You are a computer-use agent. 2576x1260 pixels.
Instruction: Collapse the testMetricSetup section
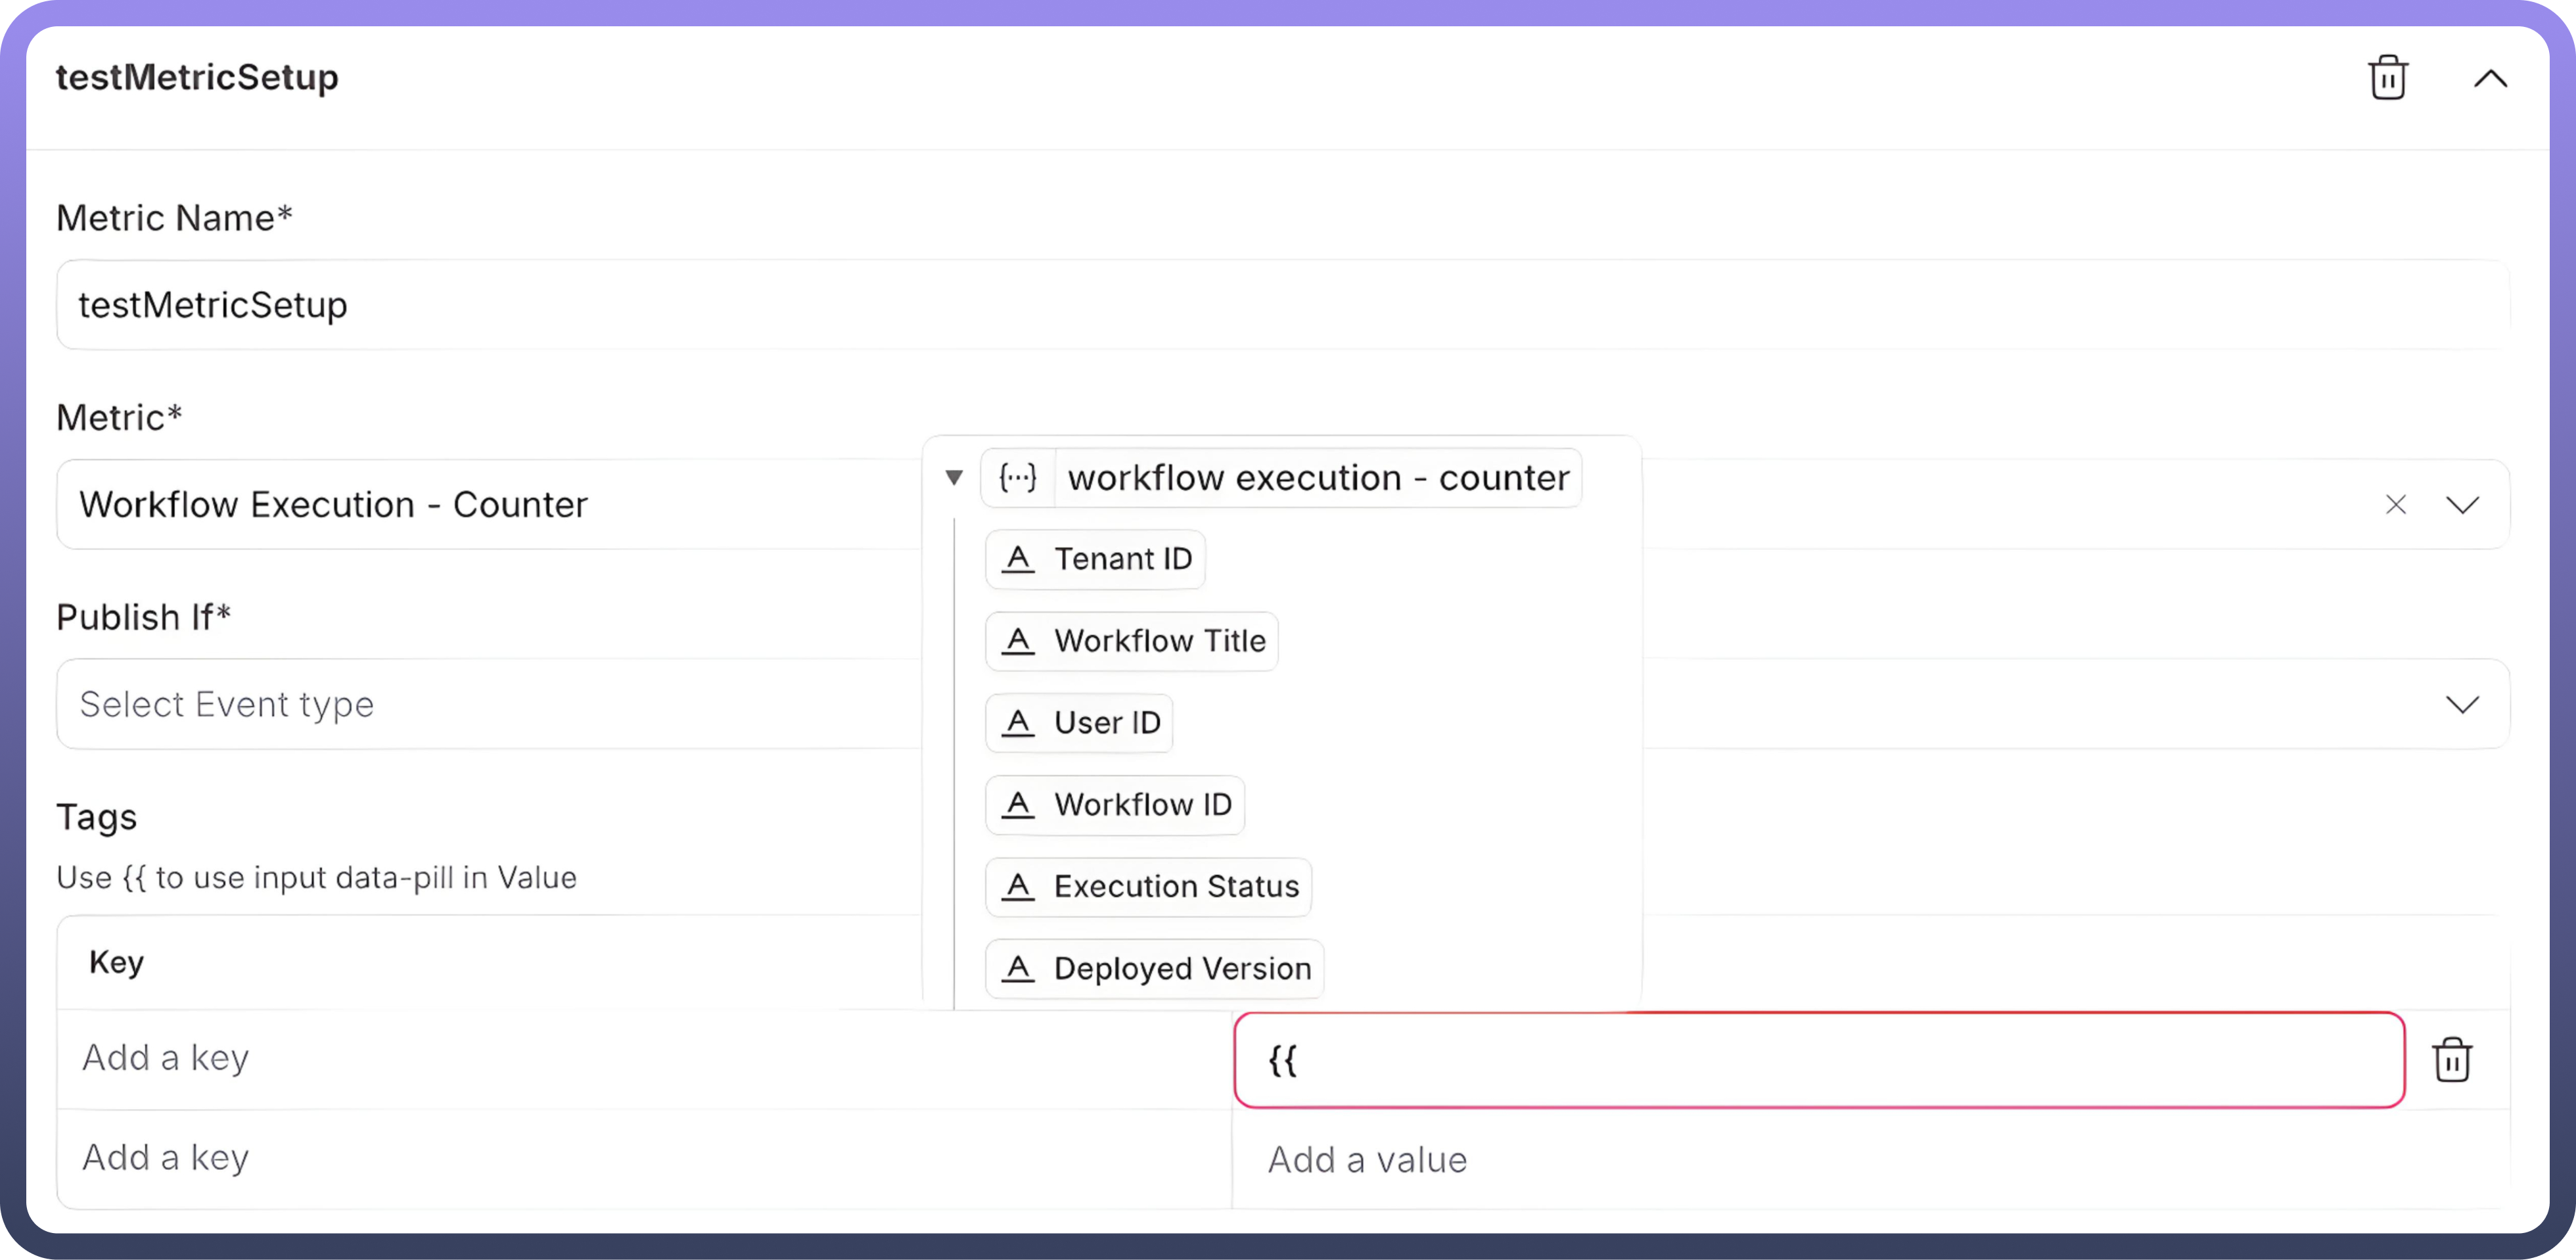pos(2490,78)
